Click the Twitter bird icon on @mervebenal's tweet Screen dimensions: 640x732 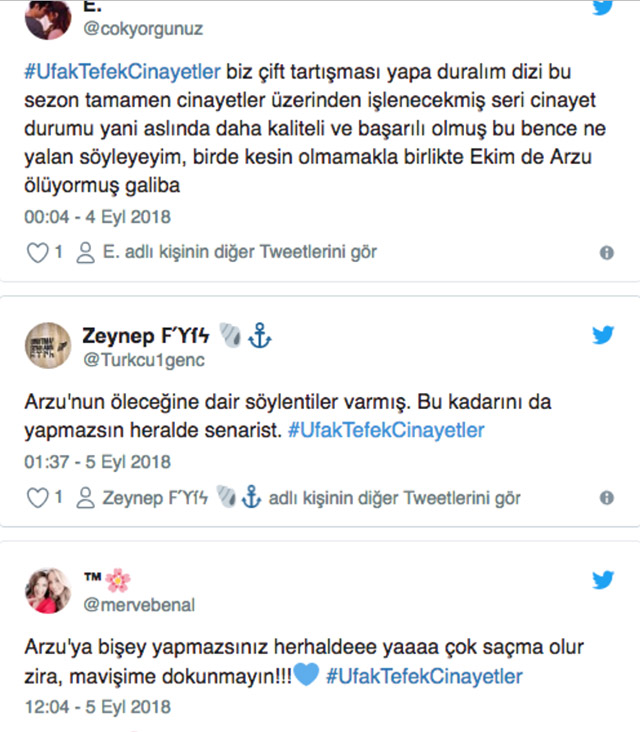click(603, 580)
